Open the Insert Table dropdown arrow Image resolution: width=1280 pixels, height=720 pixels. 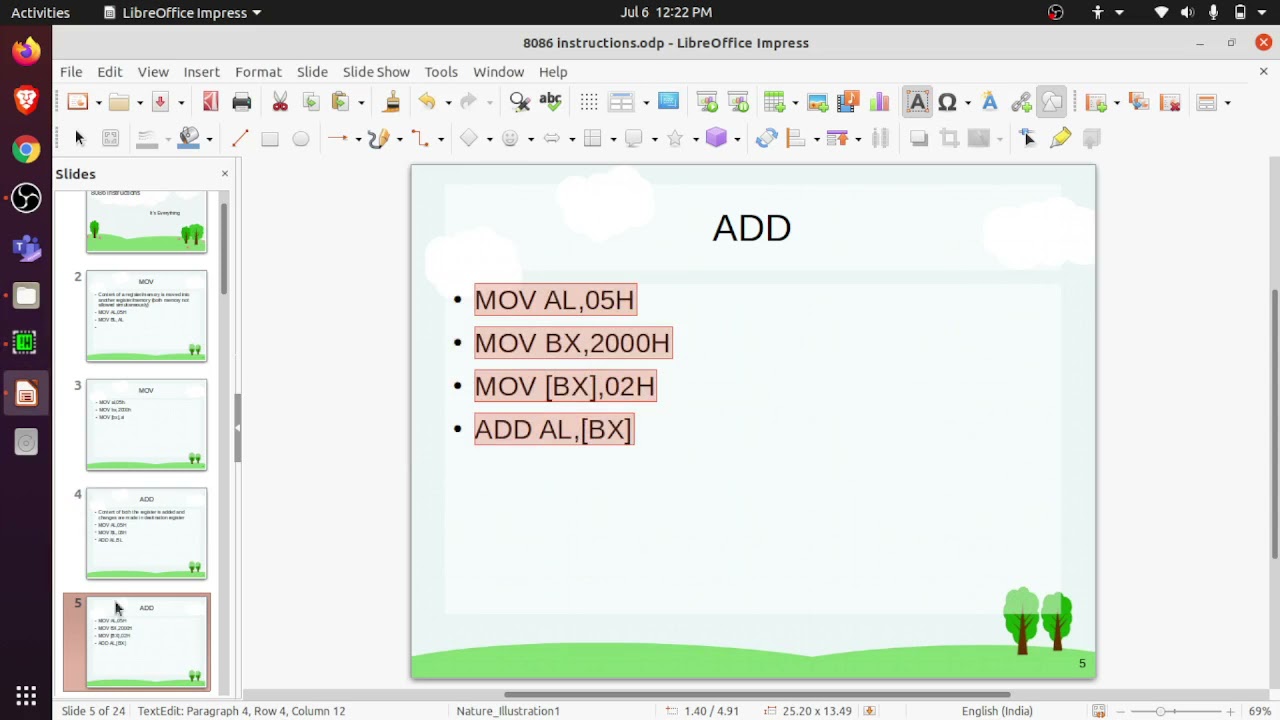(795, 102)
